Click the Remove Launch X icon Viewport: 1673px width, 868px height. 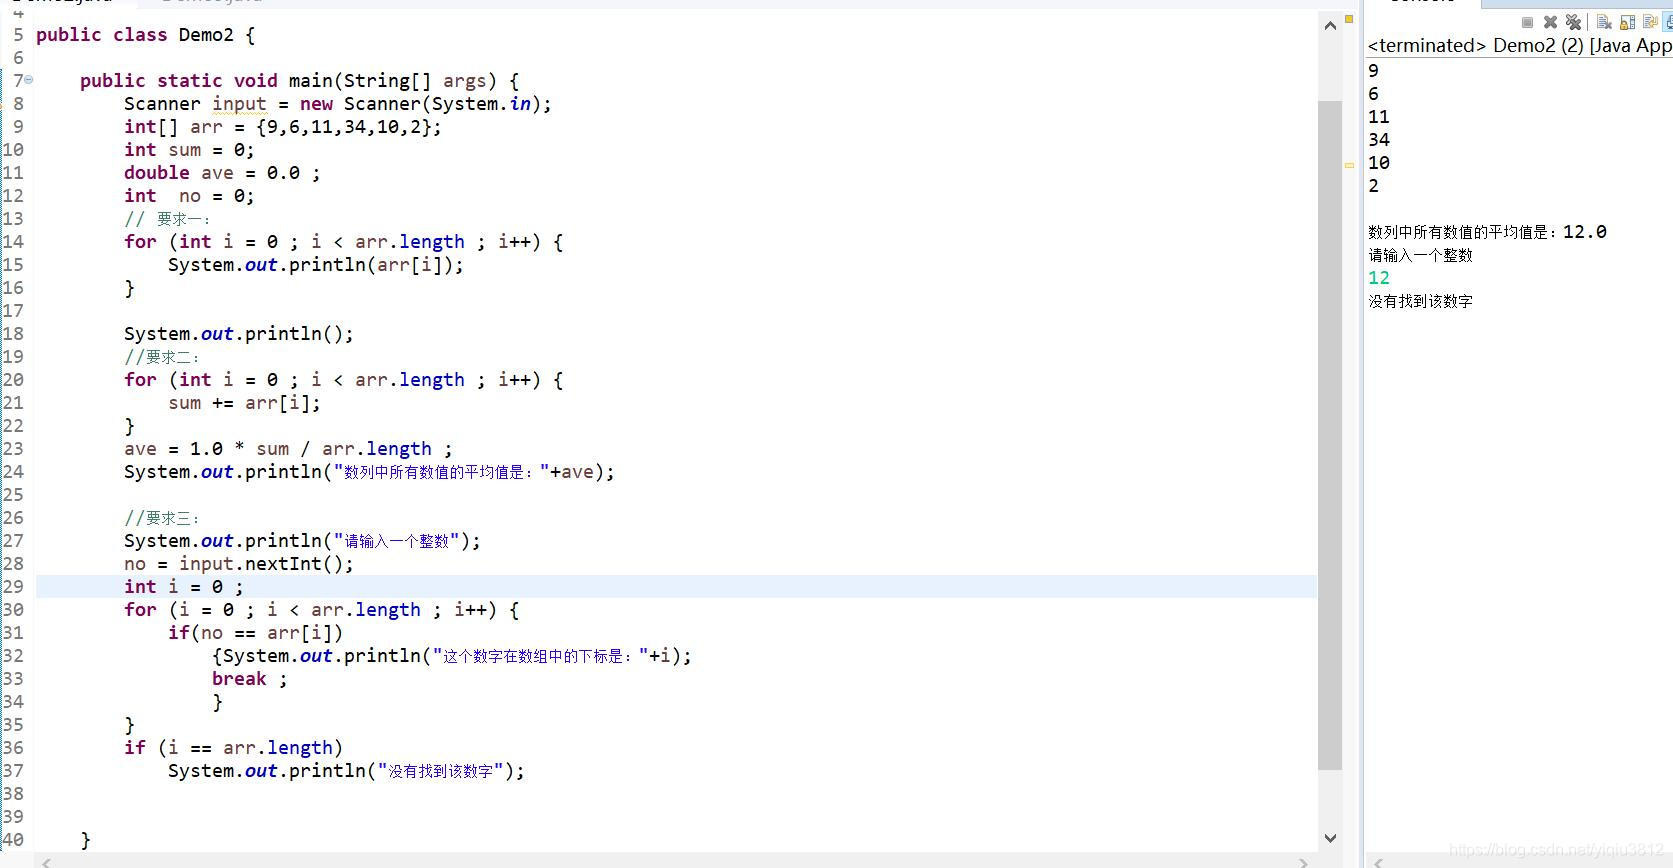point(1550,22)
